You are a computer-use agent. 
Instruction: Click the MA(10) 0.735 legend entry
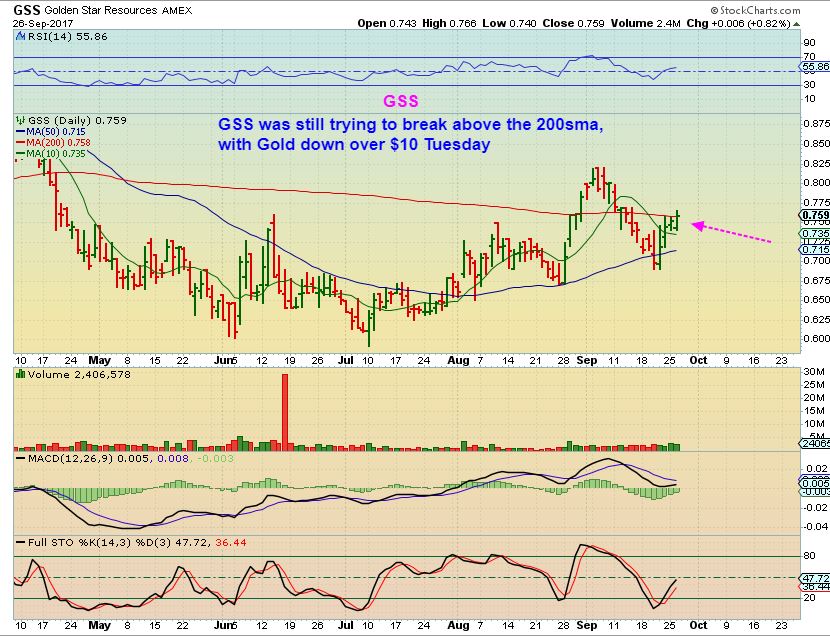[51, 153]
